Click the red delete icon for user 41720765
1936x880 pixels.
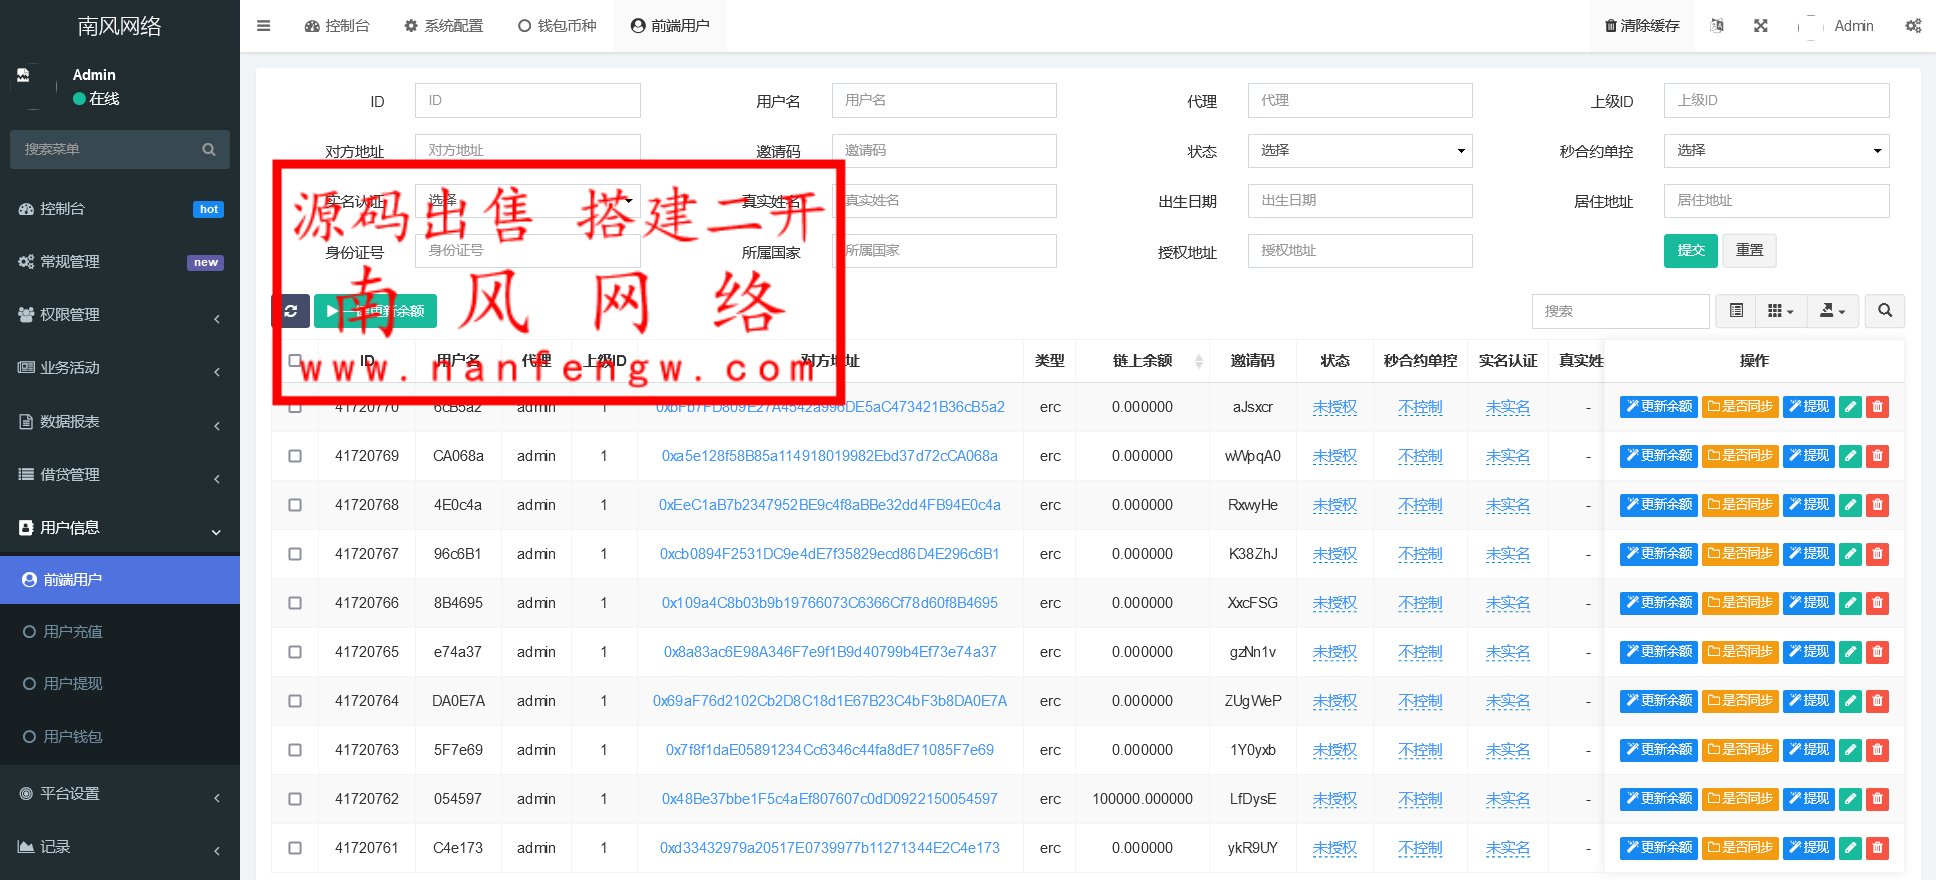point(1877,652)
